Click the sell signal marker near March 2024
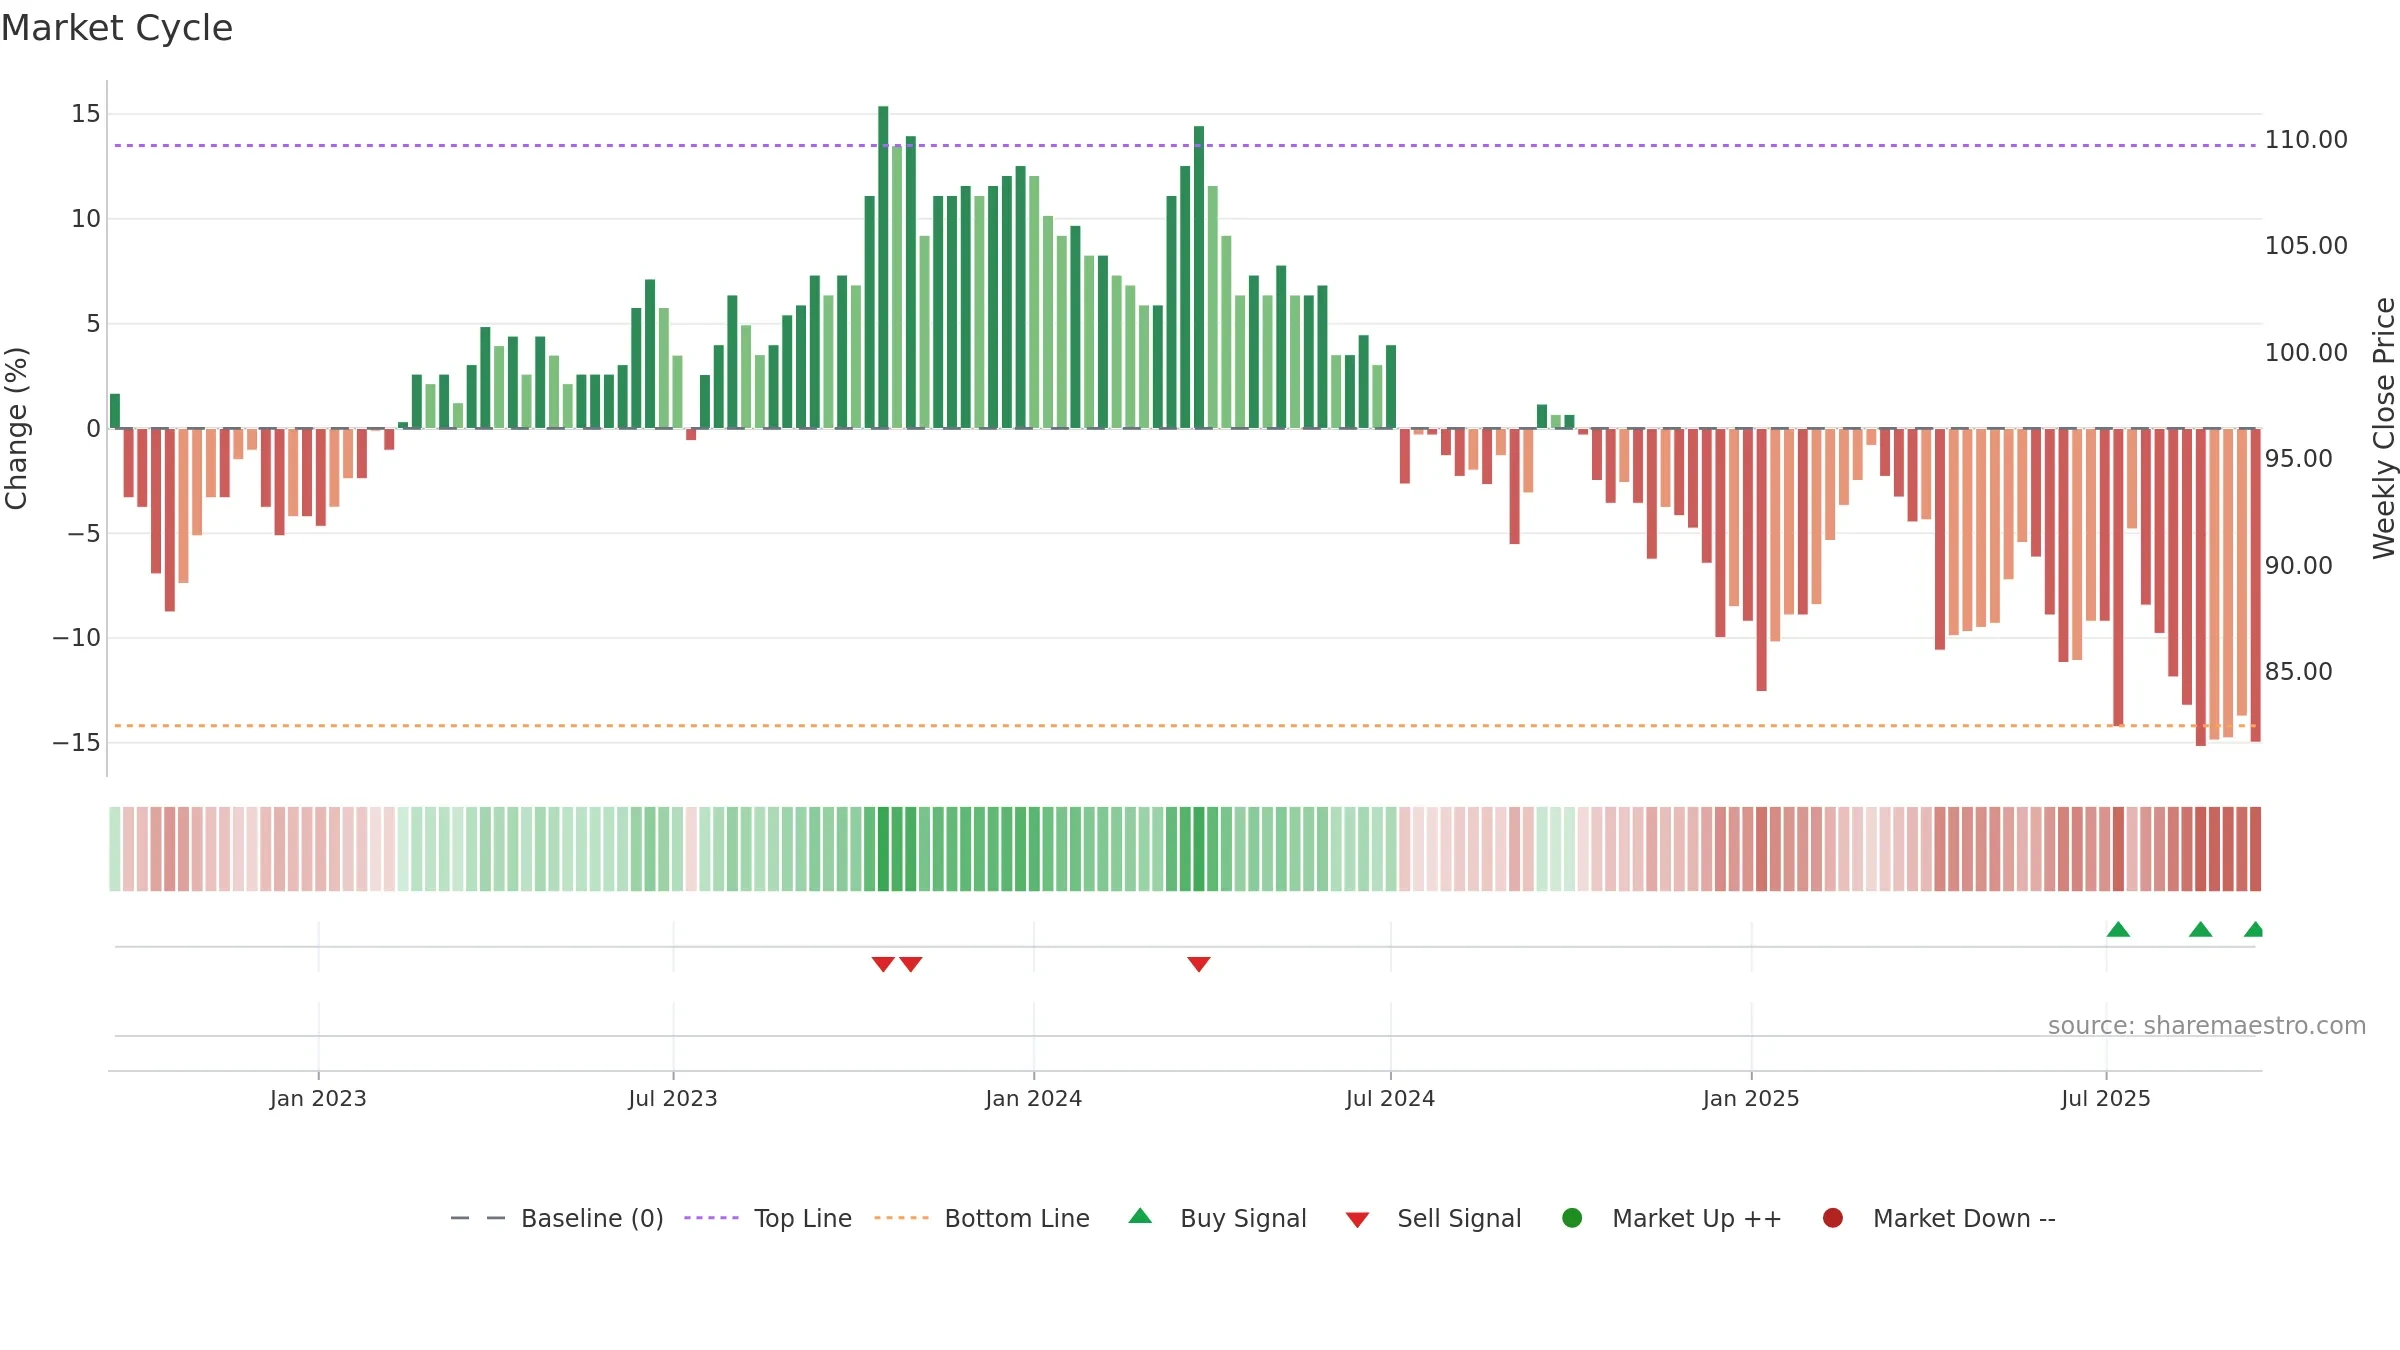The height and width of the screenshot is (1350, 2400). pyautogui.click(x=1199, y=964)
